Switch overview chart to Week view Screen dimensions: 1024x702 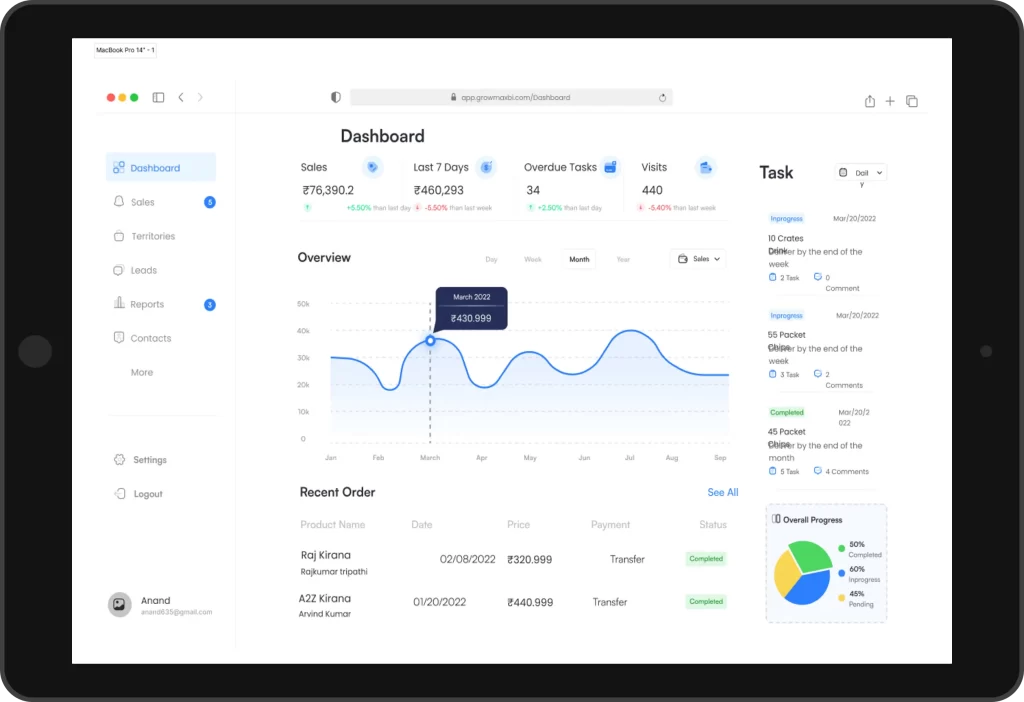click(x=533, y=259)
